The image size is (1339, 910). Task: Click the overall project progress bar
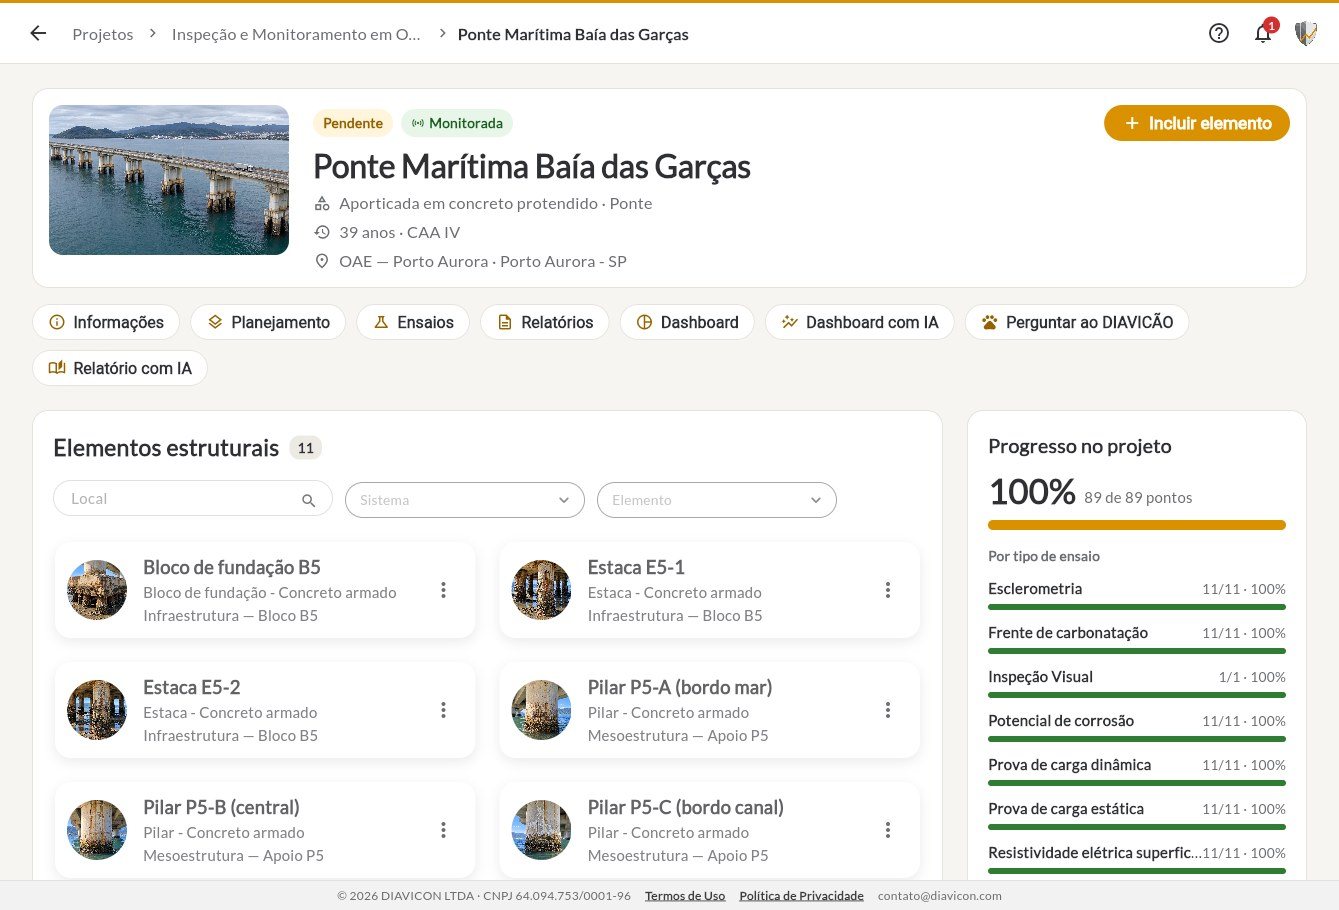[1137, 525]
